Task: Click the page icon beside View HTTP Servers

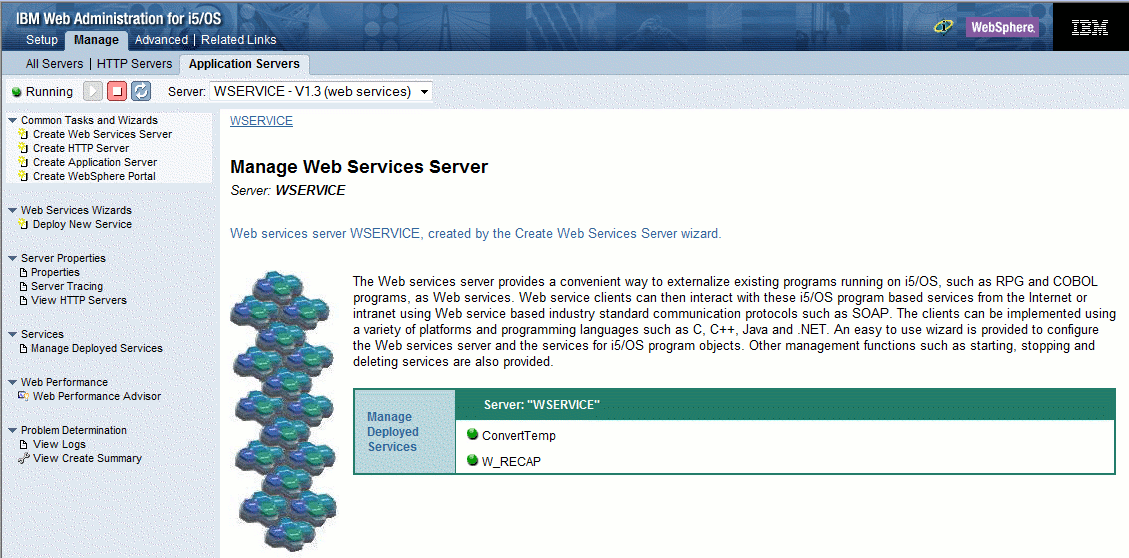Action: 23,300
